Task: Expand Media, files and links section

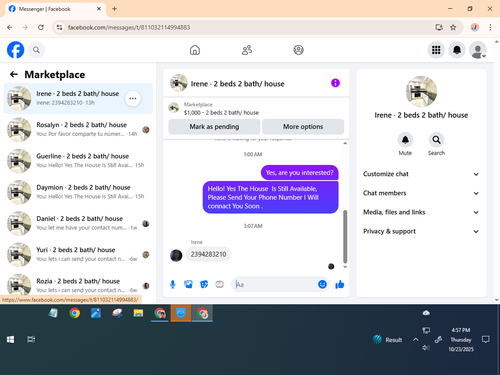Action: (421, 212)
